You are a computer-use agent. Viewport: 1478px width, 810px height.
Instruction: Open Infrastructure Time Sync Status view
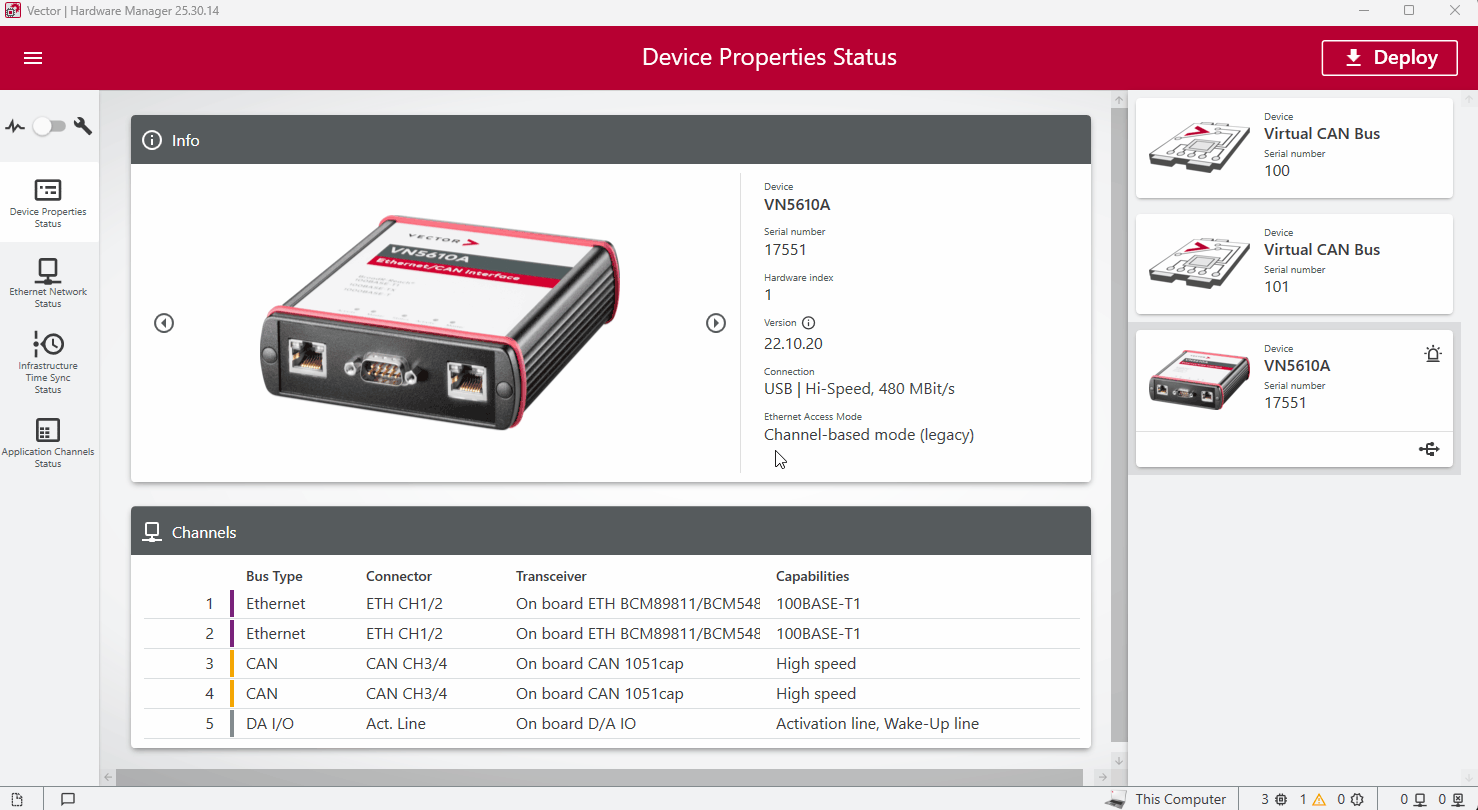pos(48,362)
